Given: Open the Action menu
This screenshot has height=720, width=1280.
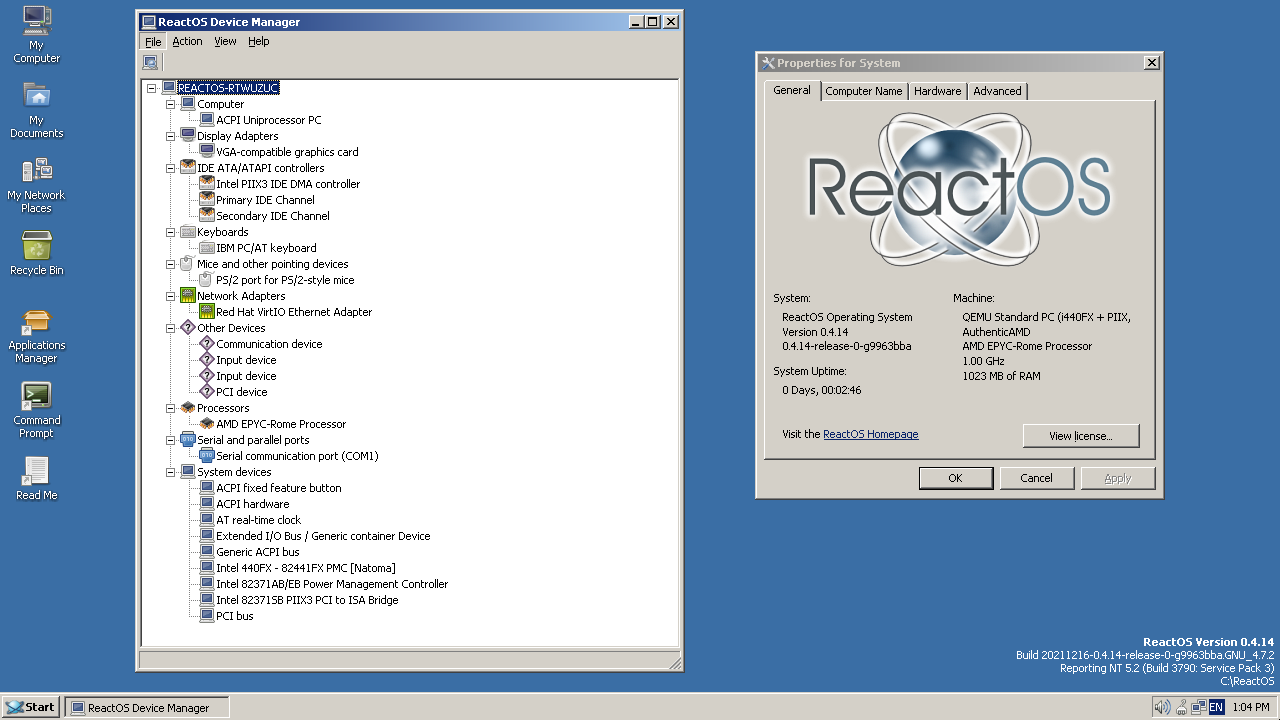Looking at the screenshot, I should (x=187, y=41).
